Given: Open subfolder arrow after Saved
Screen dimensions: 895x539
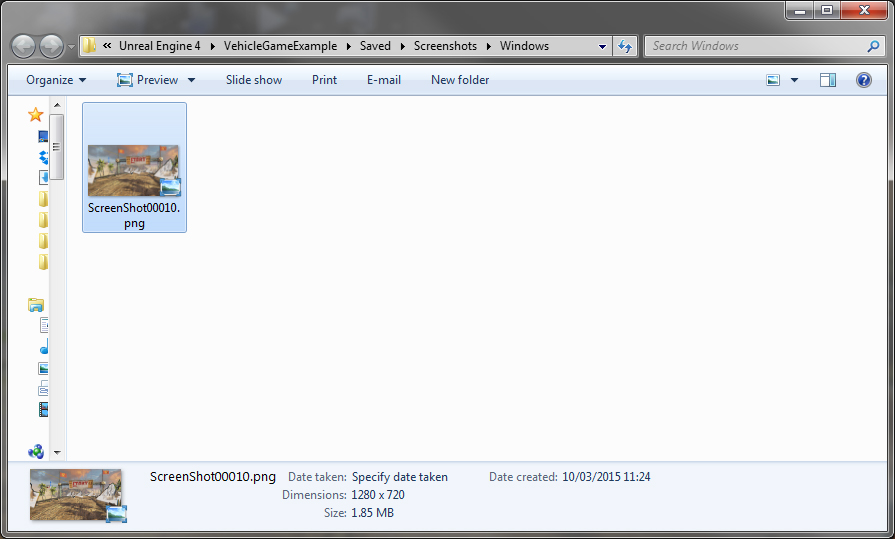Looking at the screenshot, I should (x=402, y=46).
